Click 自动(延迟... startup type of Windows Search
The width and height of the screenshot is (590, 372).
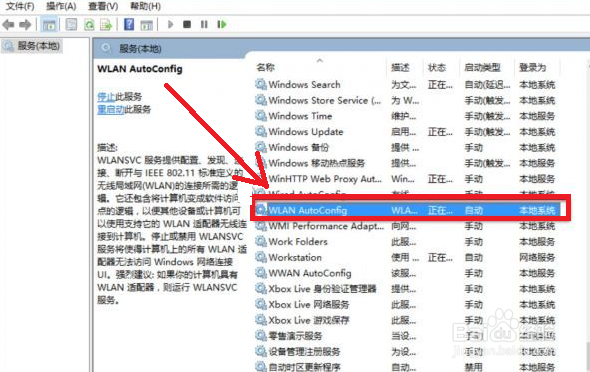(x=487, y=85)
